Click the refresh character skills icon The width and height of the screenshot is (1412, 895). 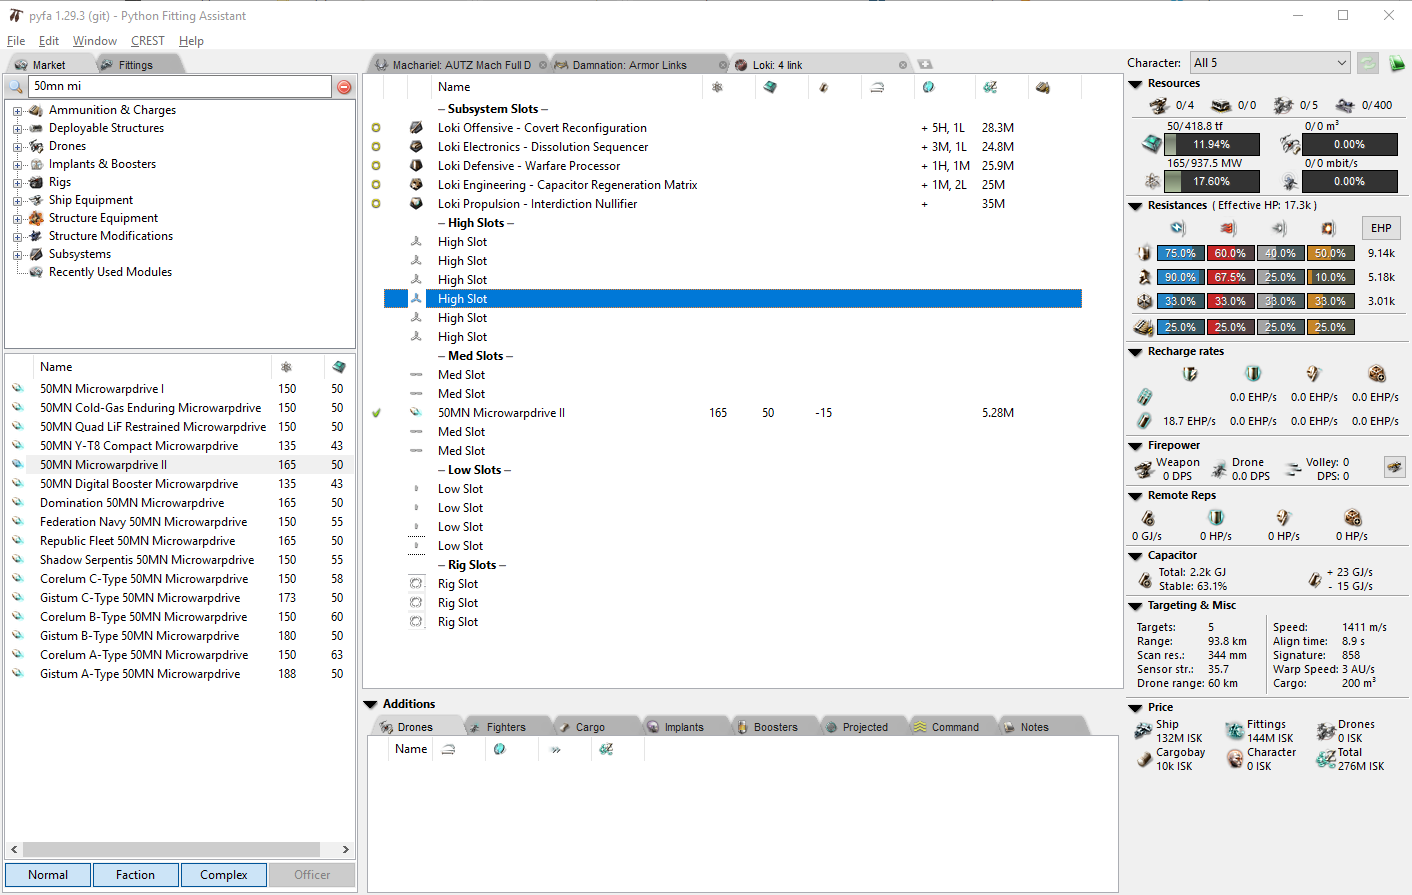pos(1367,63)
